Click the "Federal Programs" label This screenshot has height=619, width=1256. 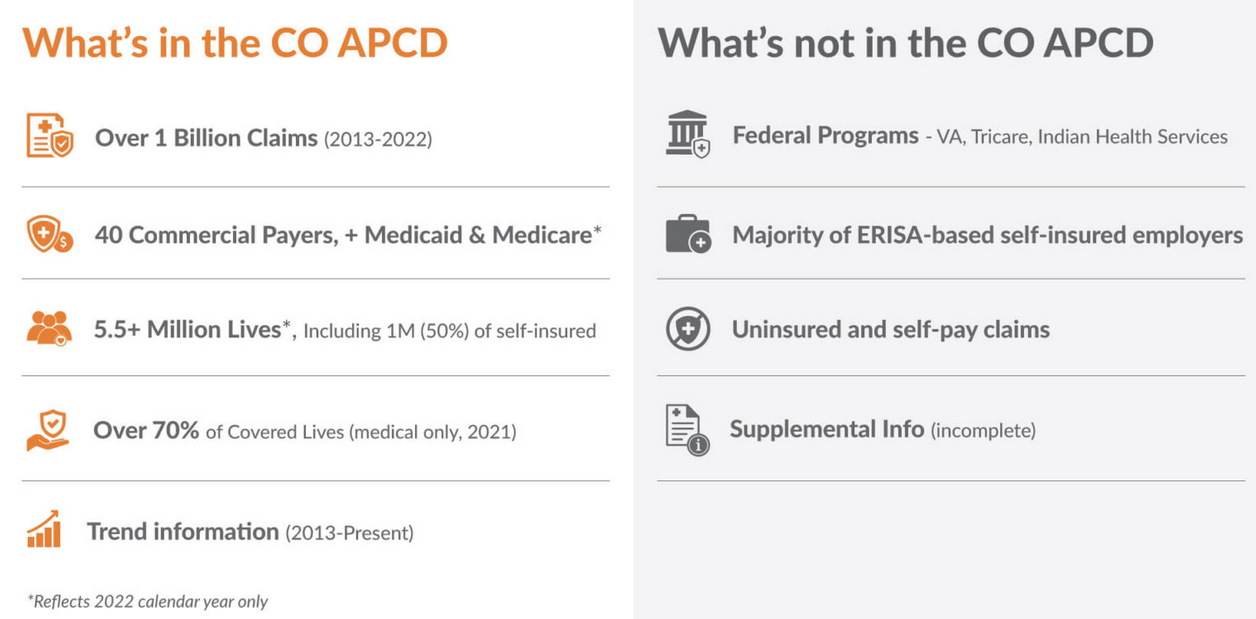pyautogui.click(x=825, y=135)
